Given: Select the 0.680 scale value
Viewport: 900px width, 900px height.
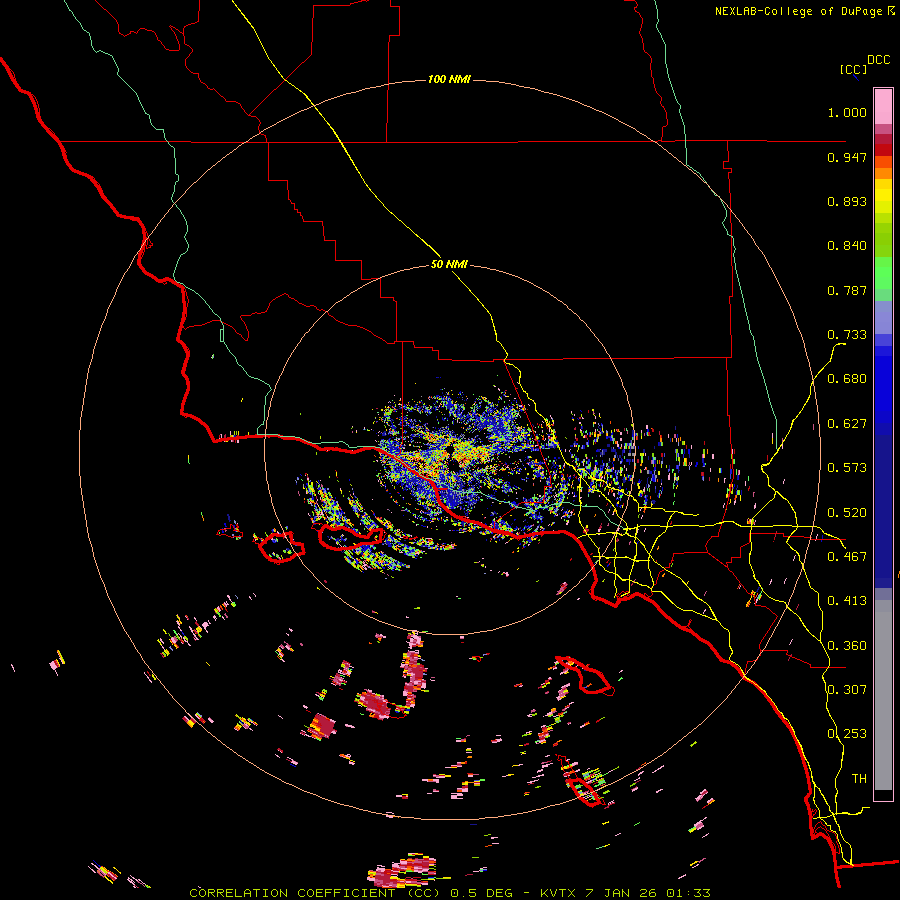Looking at the screenshot, I should [x=847, y=379].
